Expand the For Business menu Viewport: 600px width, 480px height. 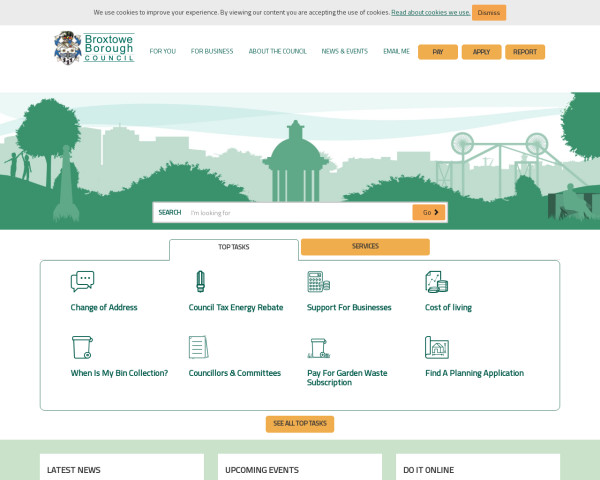click(x=212, y=51)
